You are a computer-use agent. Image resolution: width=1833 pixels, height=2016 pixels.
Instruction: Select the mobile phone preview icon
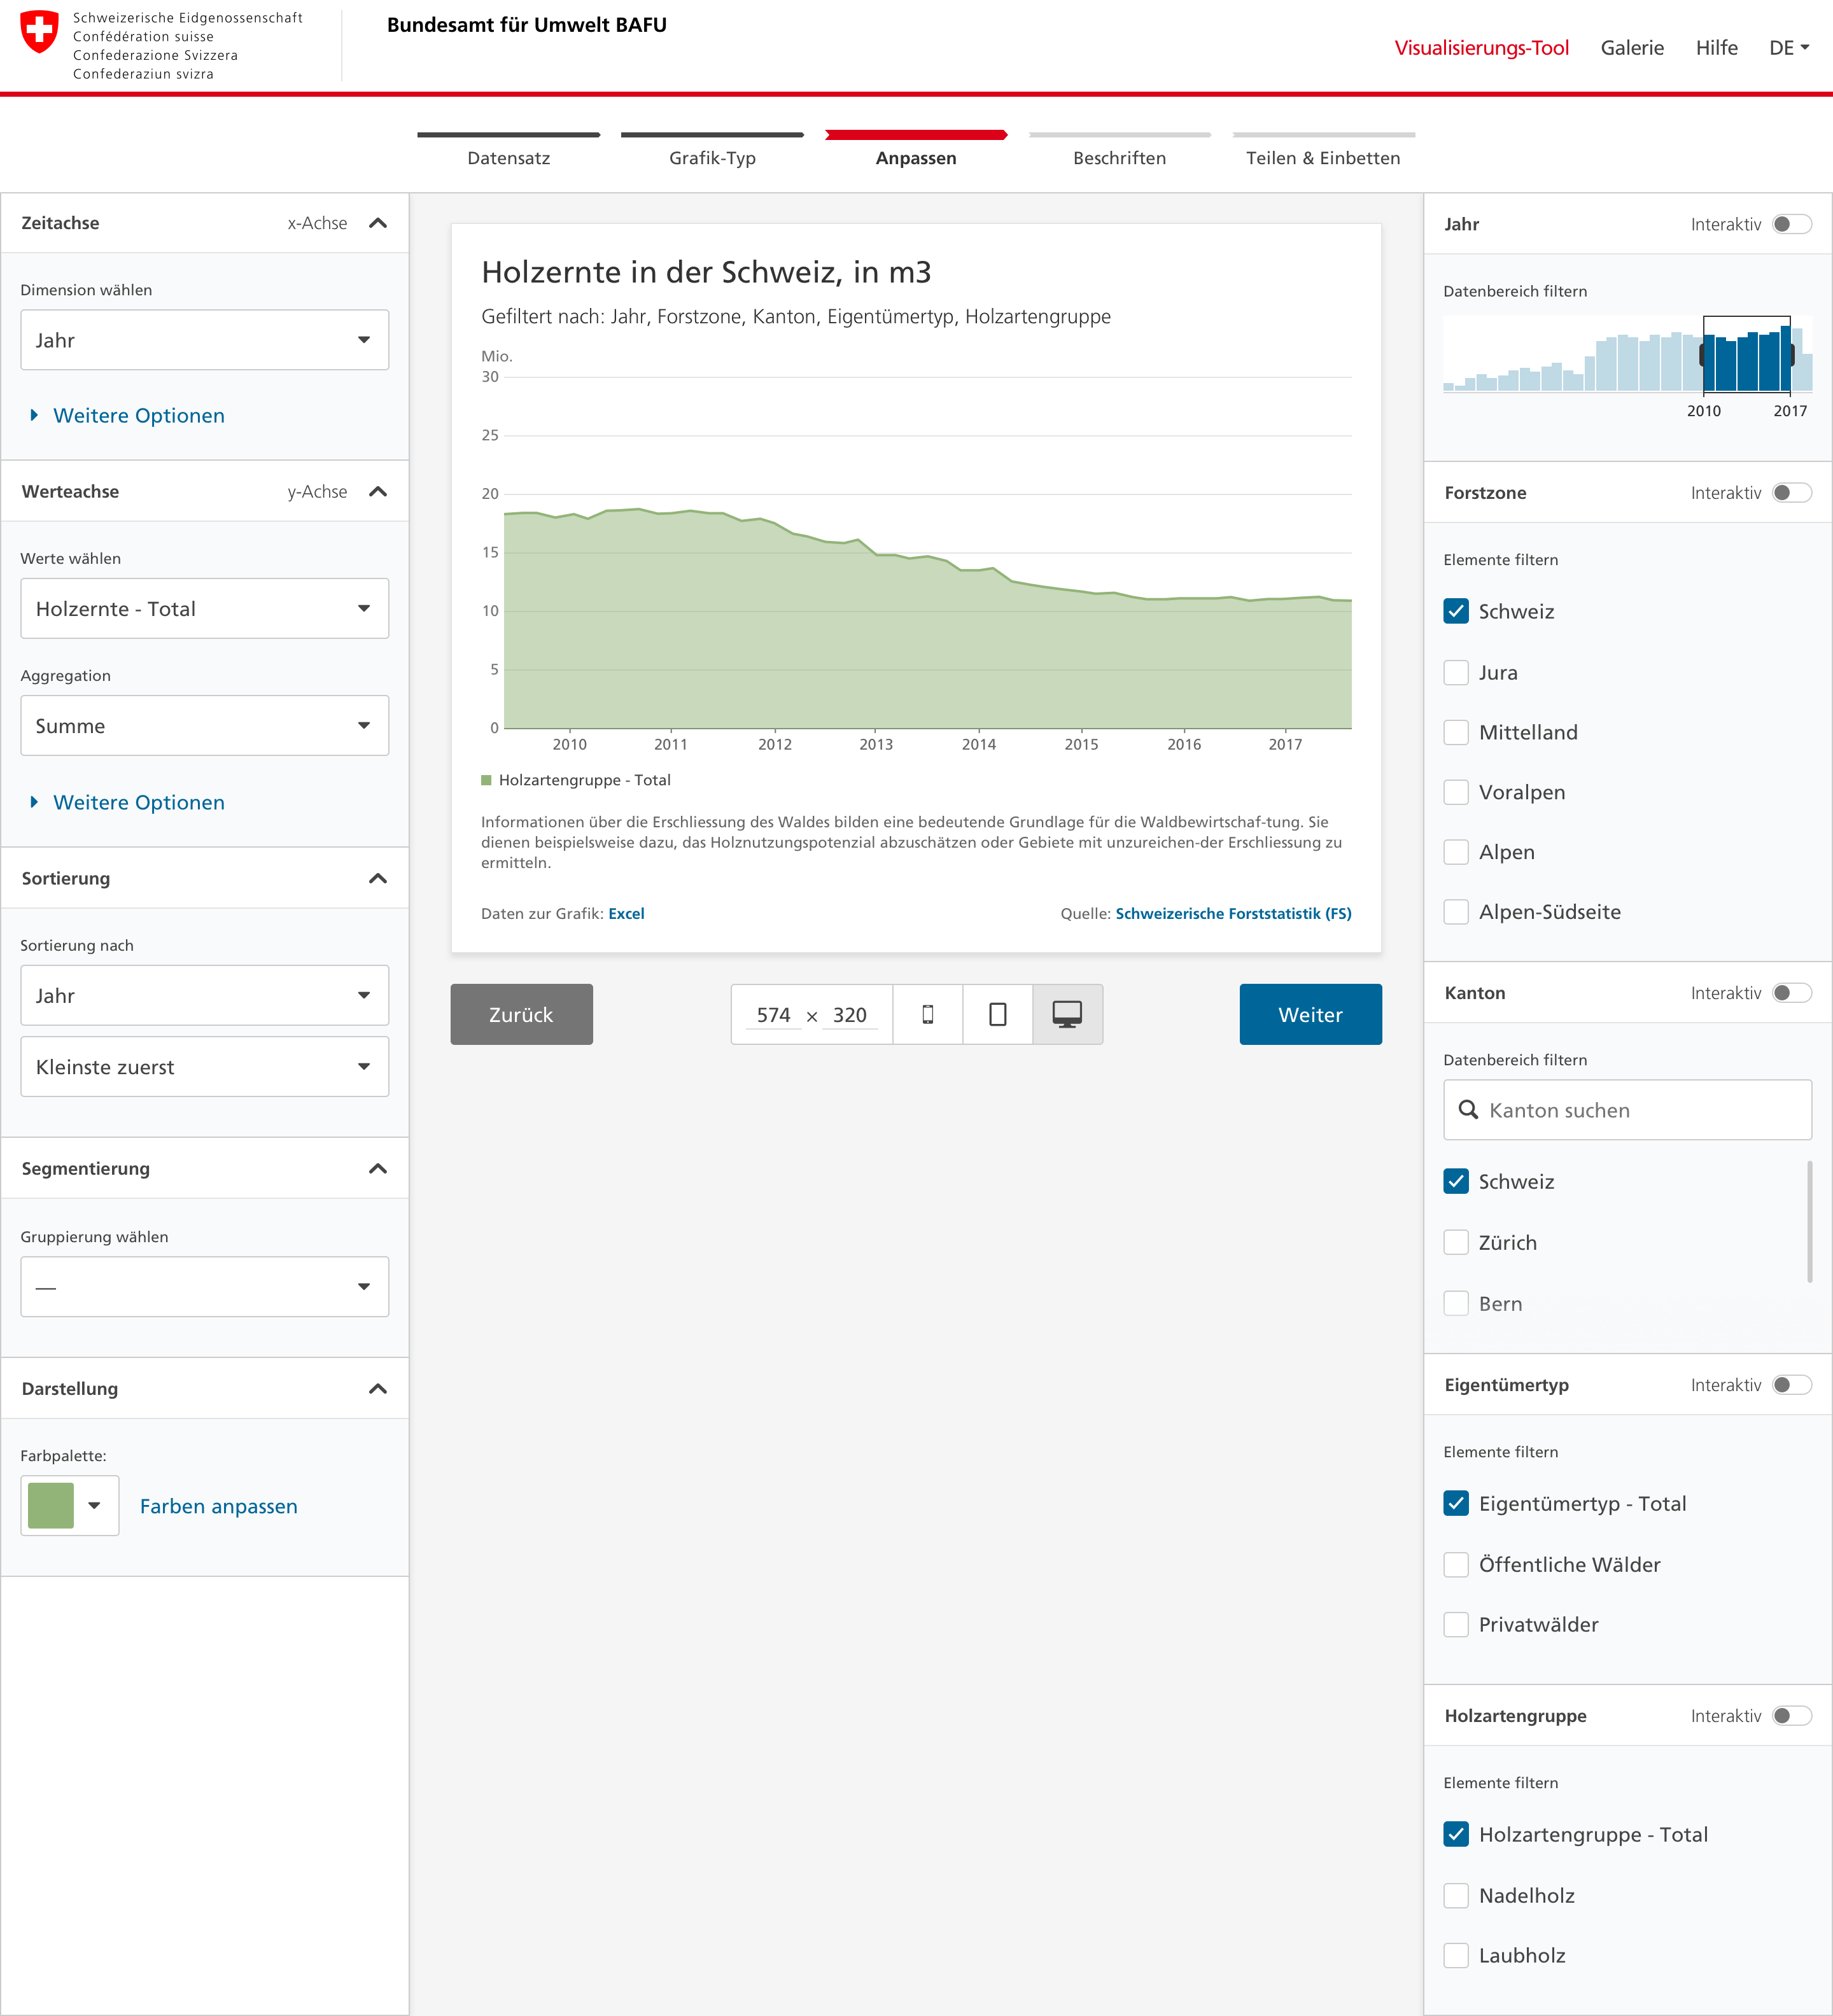click(x=927, y=1014)
